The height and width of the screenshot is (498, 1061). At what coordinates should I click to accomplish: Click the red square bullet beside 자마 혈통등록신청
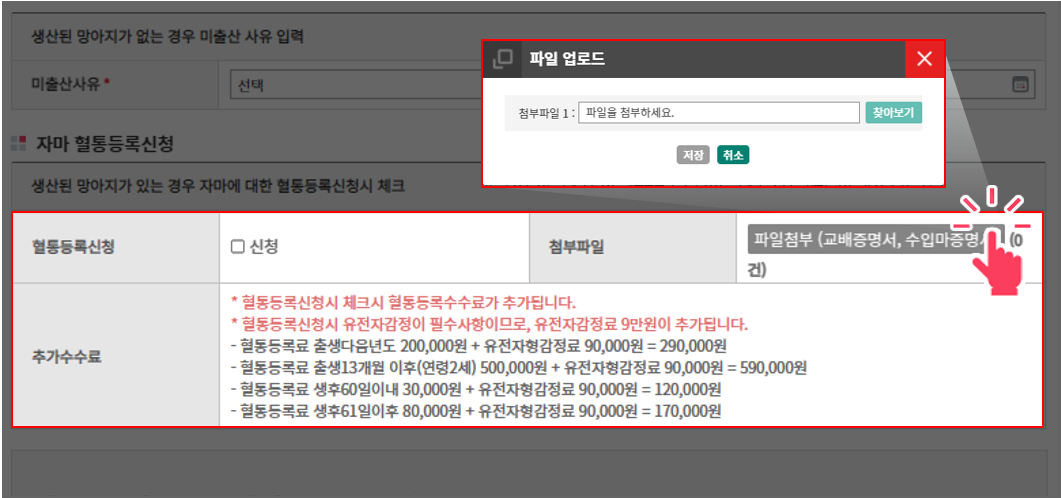click(x=18, y=144)
